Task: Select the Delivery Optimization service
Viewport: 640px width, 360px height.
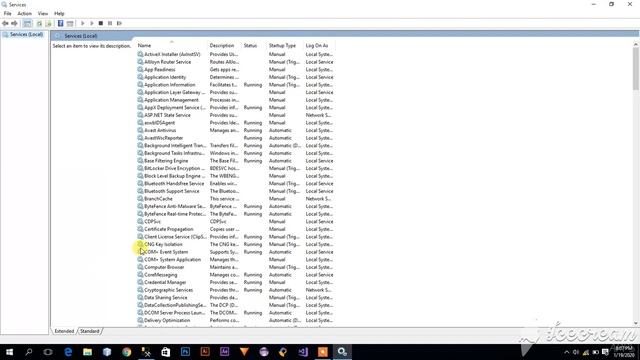Action: (x=167, y=320)
